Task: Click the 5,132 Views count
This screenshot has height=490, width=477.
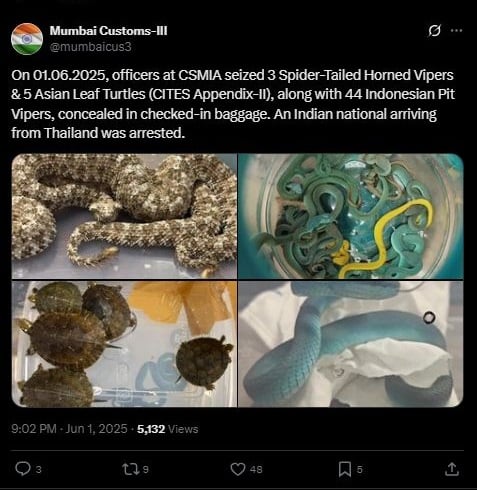Action: [168, 429]
